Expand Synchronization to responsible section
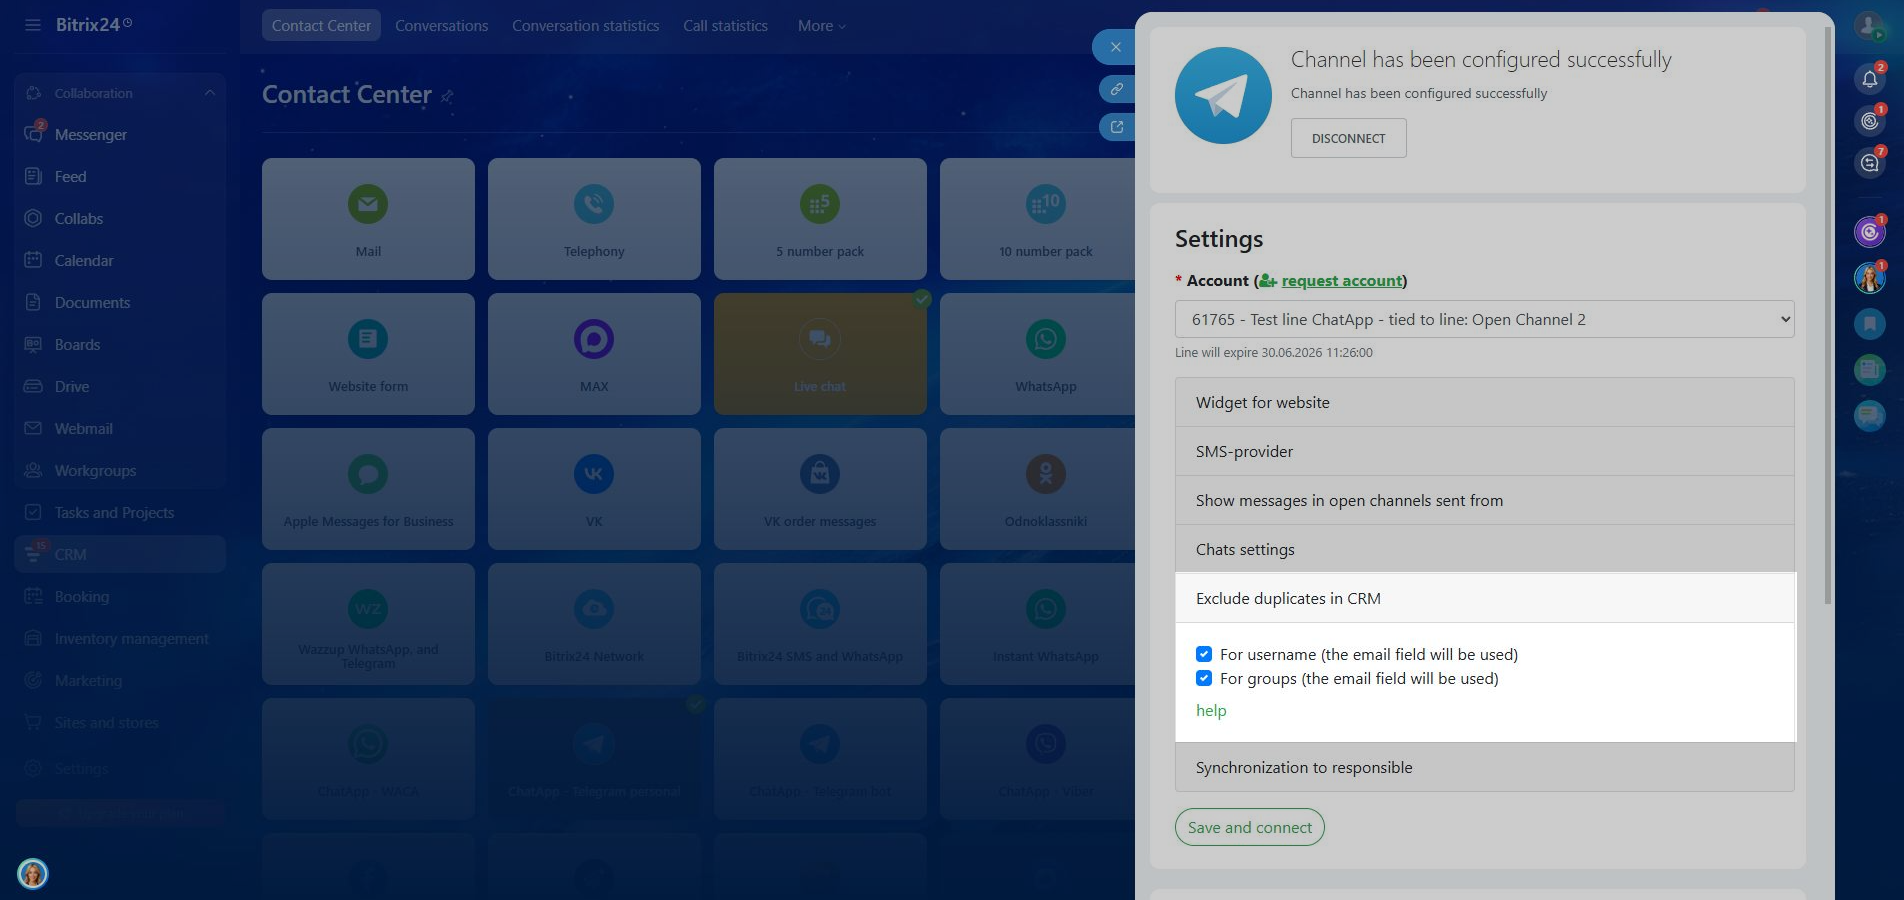Viewport: 1904px width, 900px height. coord(1484,767)
